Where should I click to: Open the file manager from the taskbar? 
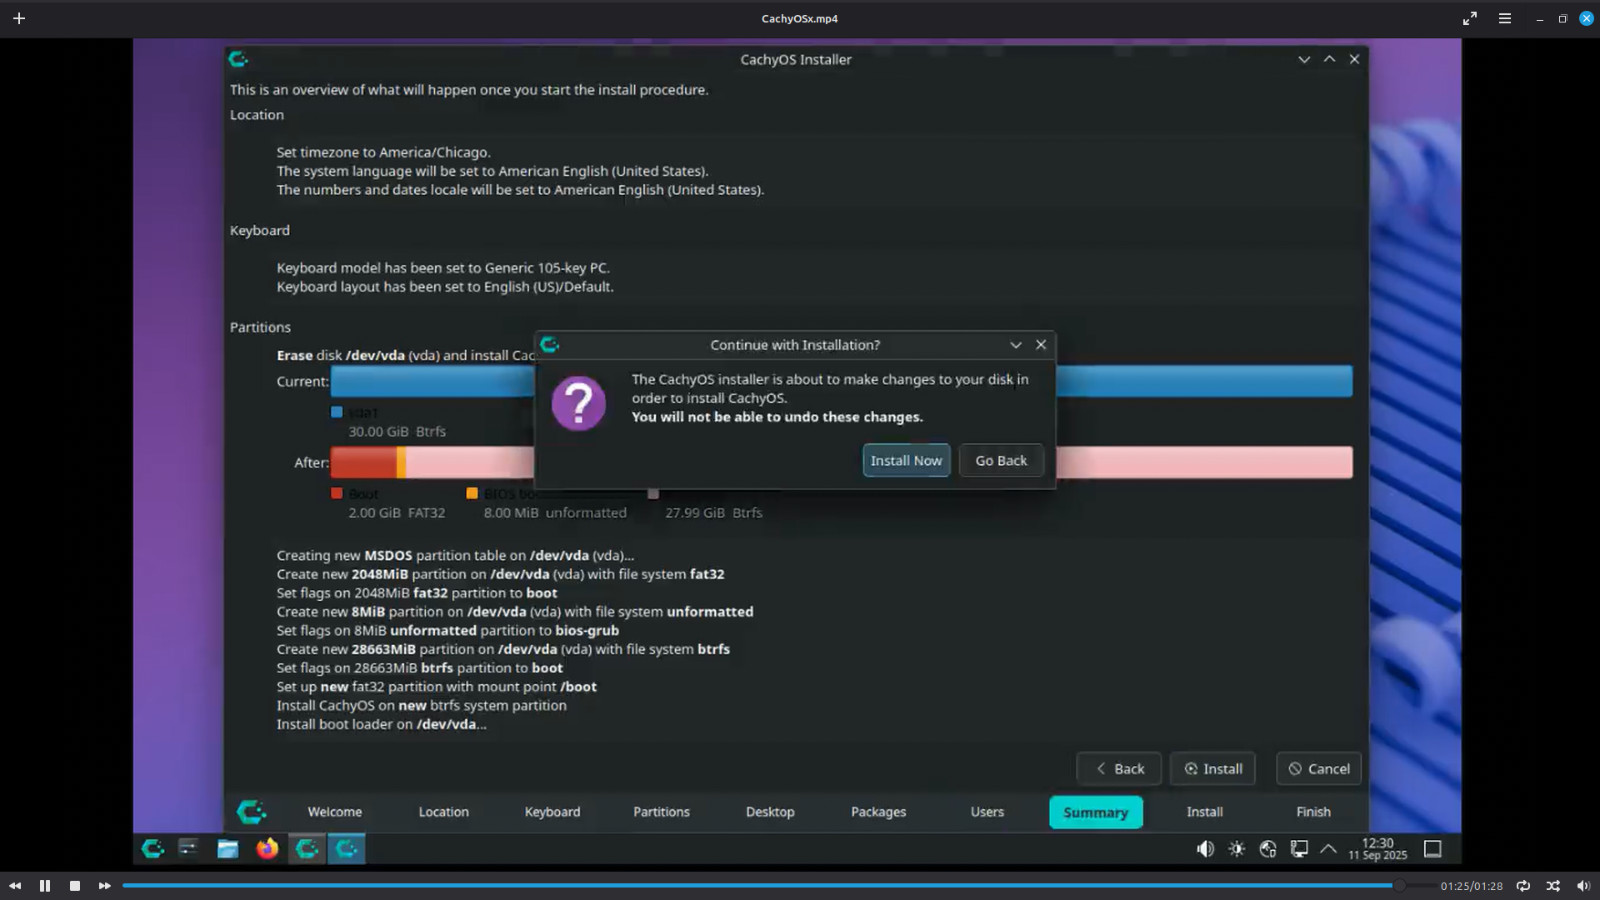(x=228, y=849)
